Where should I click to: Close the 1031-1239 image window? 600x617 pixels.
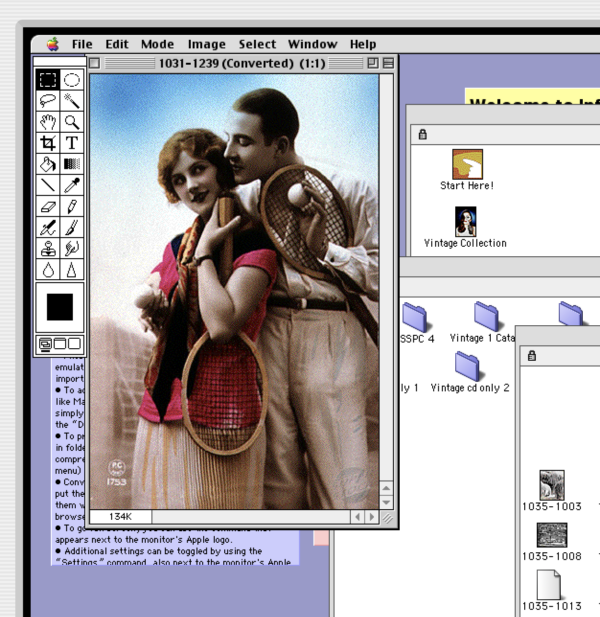pyautogui.click(x=94, y=63)
